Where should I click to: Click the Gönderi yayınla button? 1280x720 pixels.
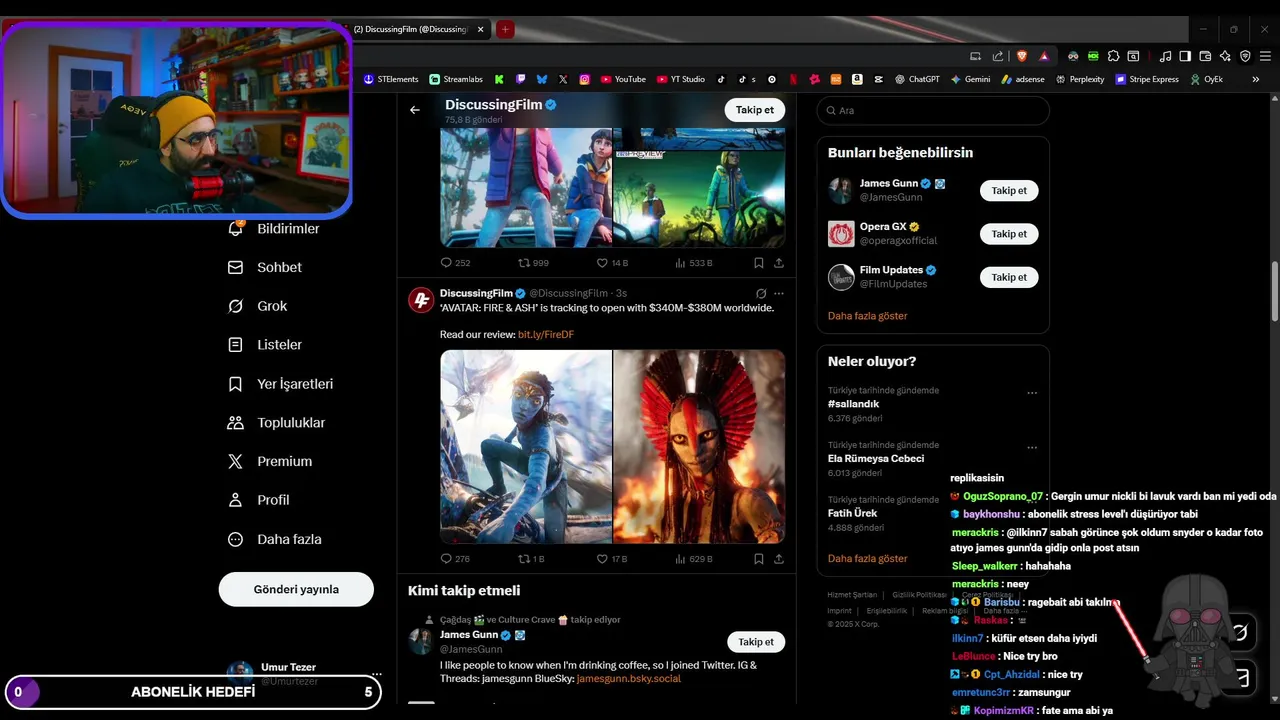click(x=296, y=589)
